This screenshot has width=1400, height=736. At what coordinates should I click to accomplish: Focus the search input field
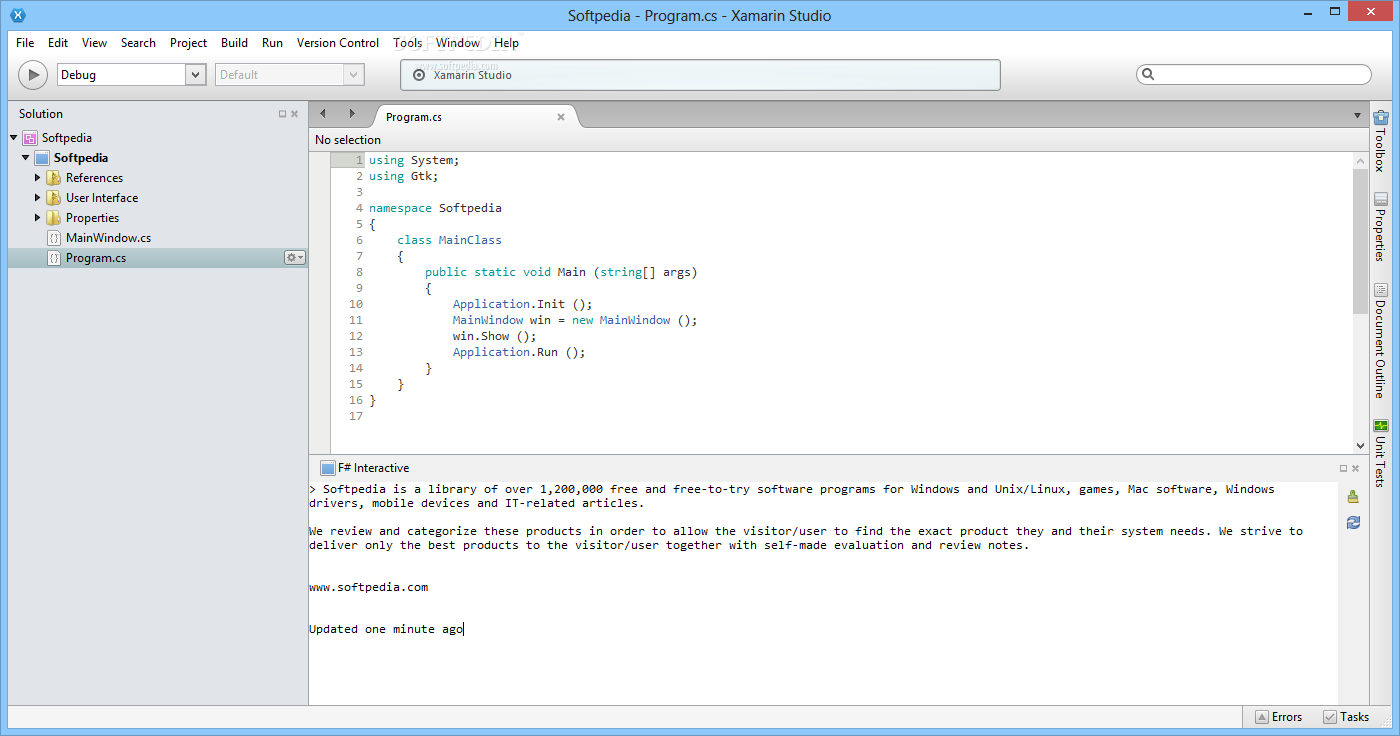(1254, 74)
